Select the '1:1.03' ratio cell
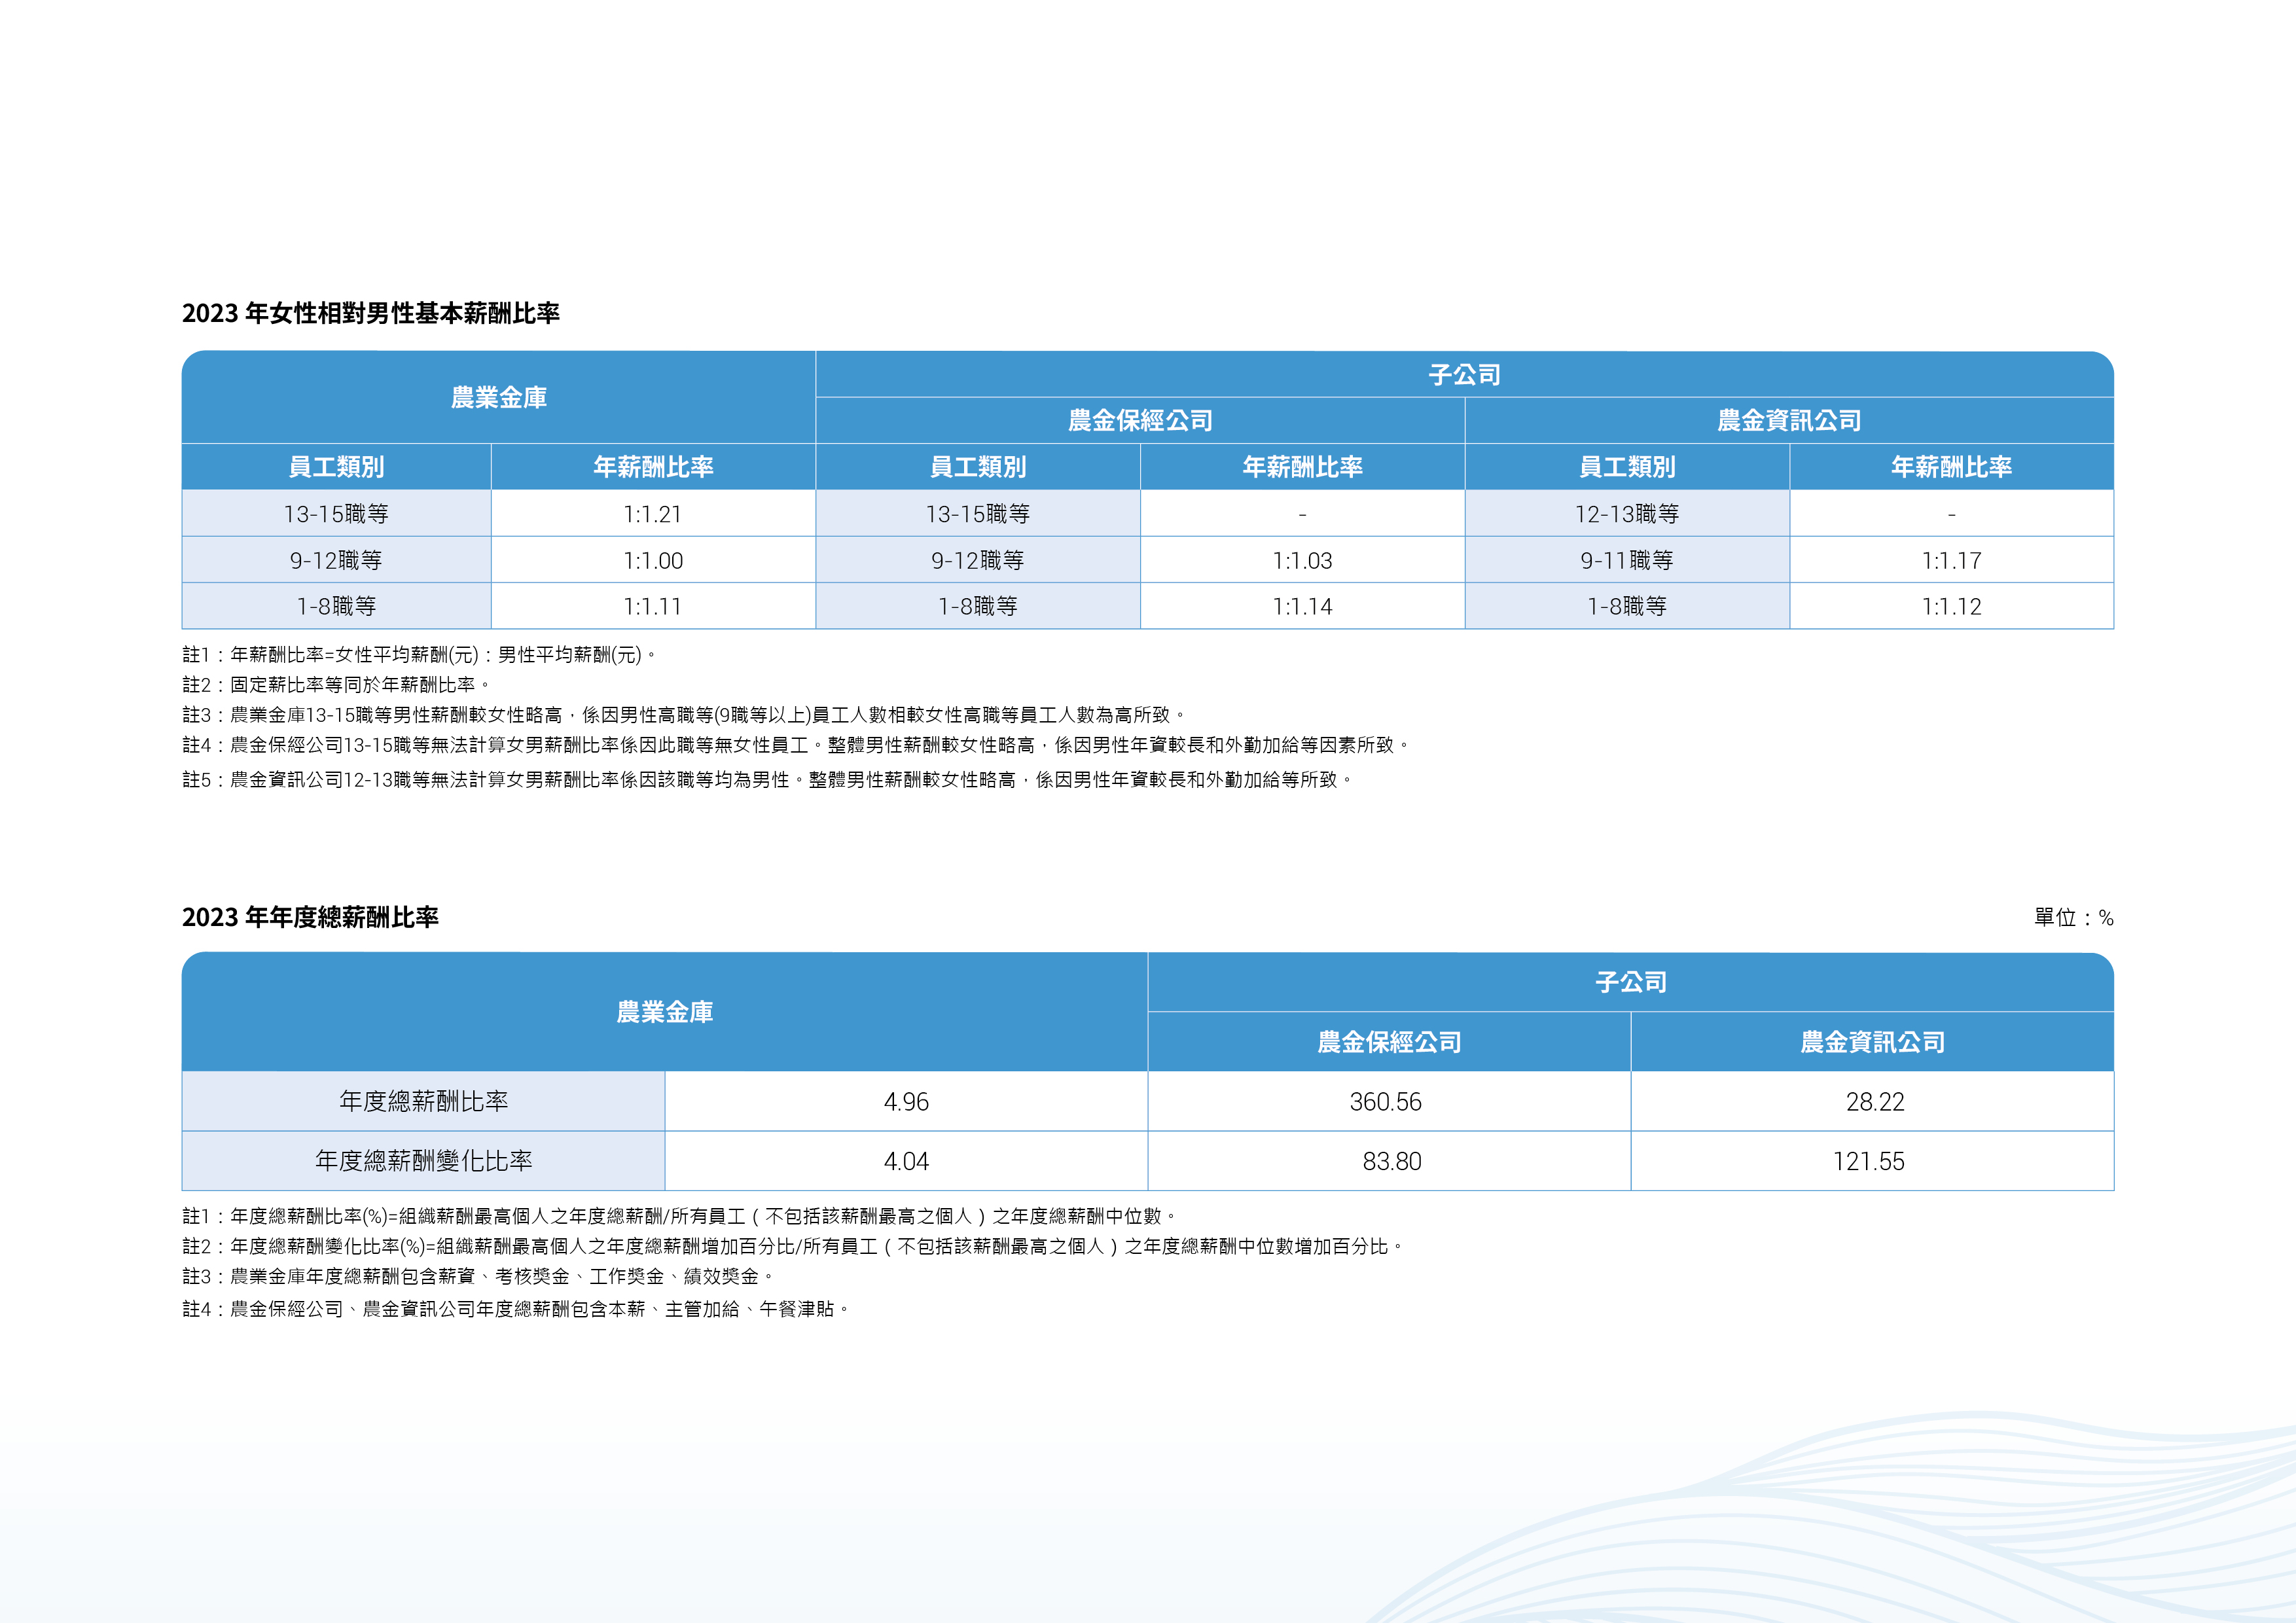 1302,560
